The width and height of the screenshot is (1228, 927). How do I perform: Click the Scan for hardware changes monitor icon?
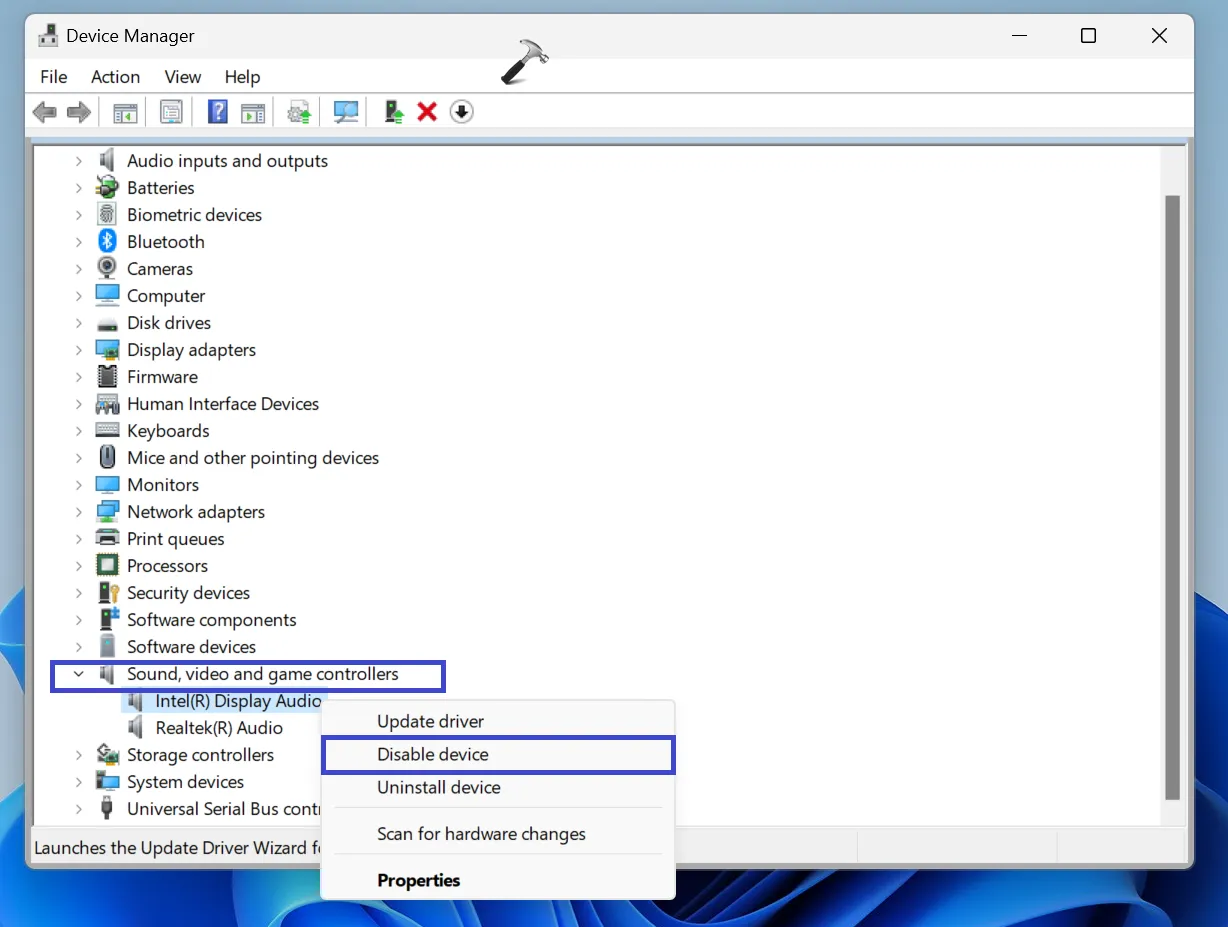coord(346,112)
